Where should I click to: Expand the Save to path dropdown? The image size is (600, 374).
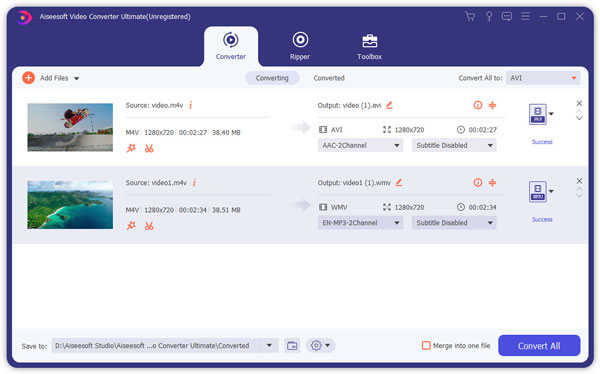[269, 346]
